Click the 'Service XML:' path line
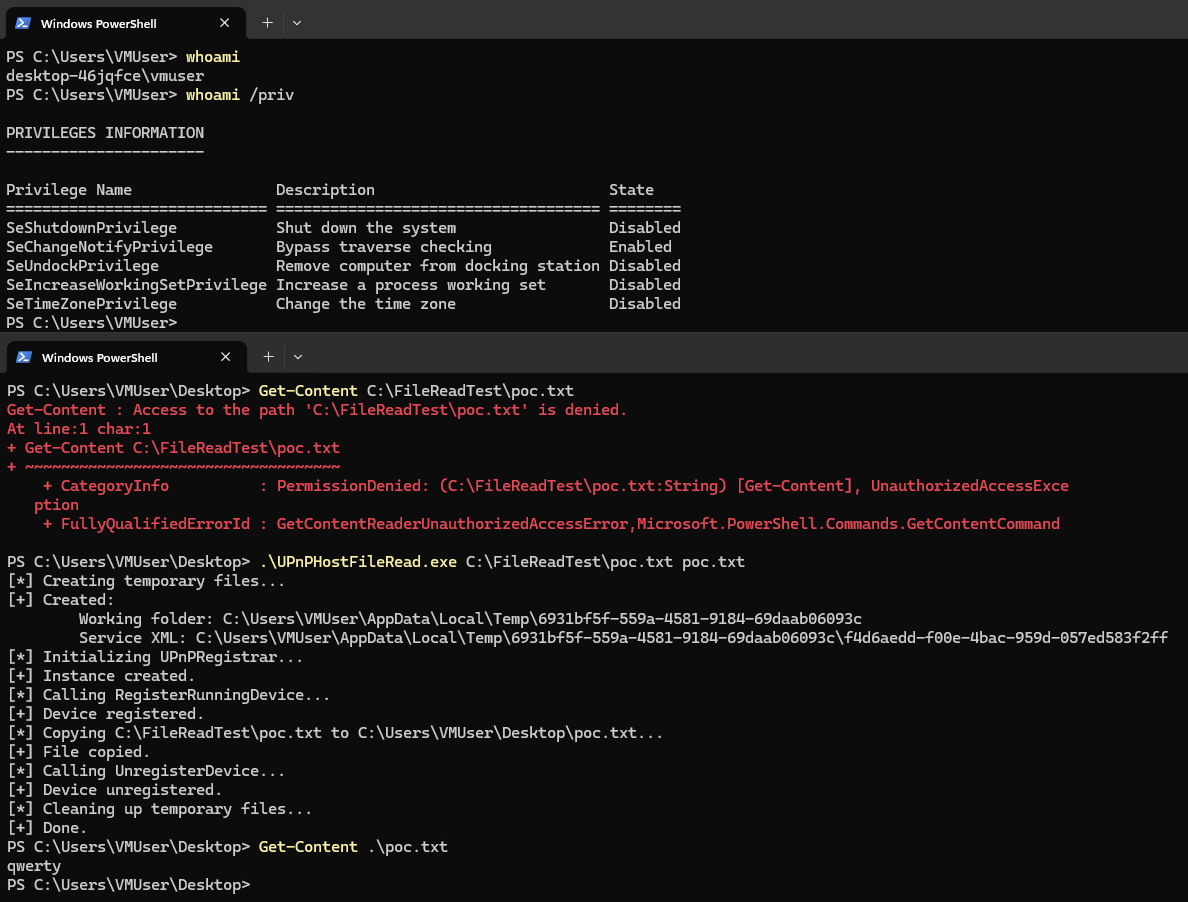 click(x=624, y=638)
